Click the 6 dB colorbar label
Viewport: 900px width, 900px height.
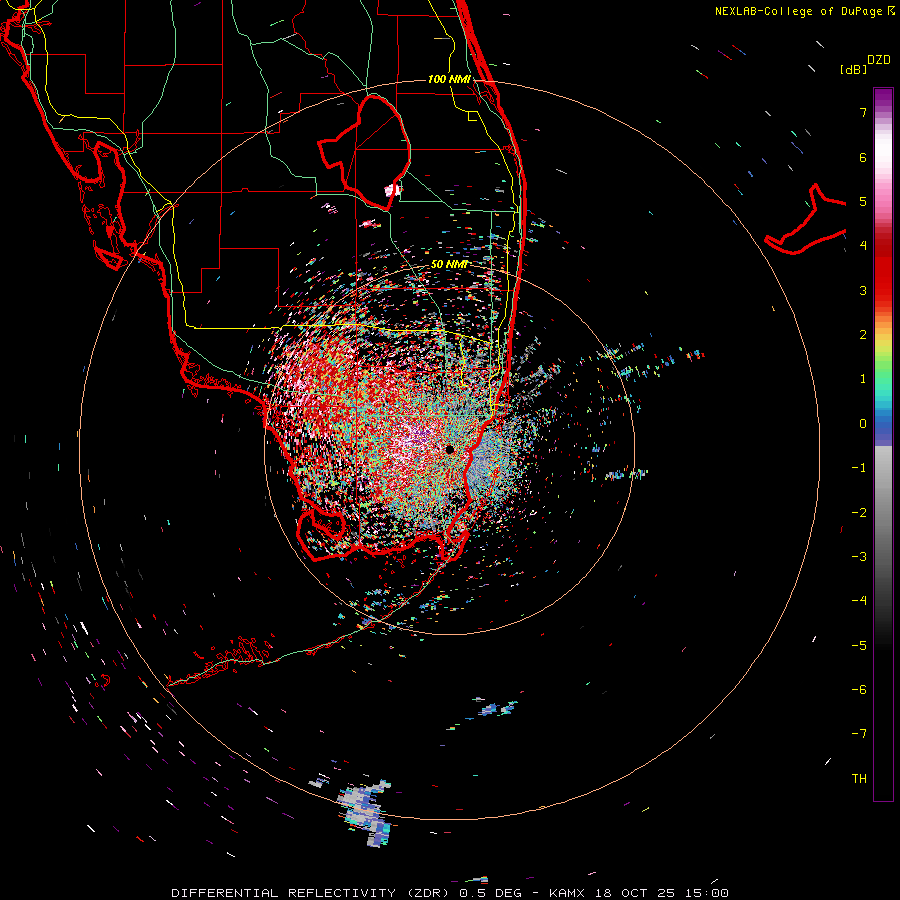click(x=863, y=157)
